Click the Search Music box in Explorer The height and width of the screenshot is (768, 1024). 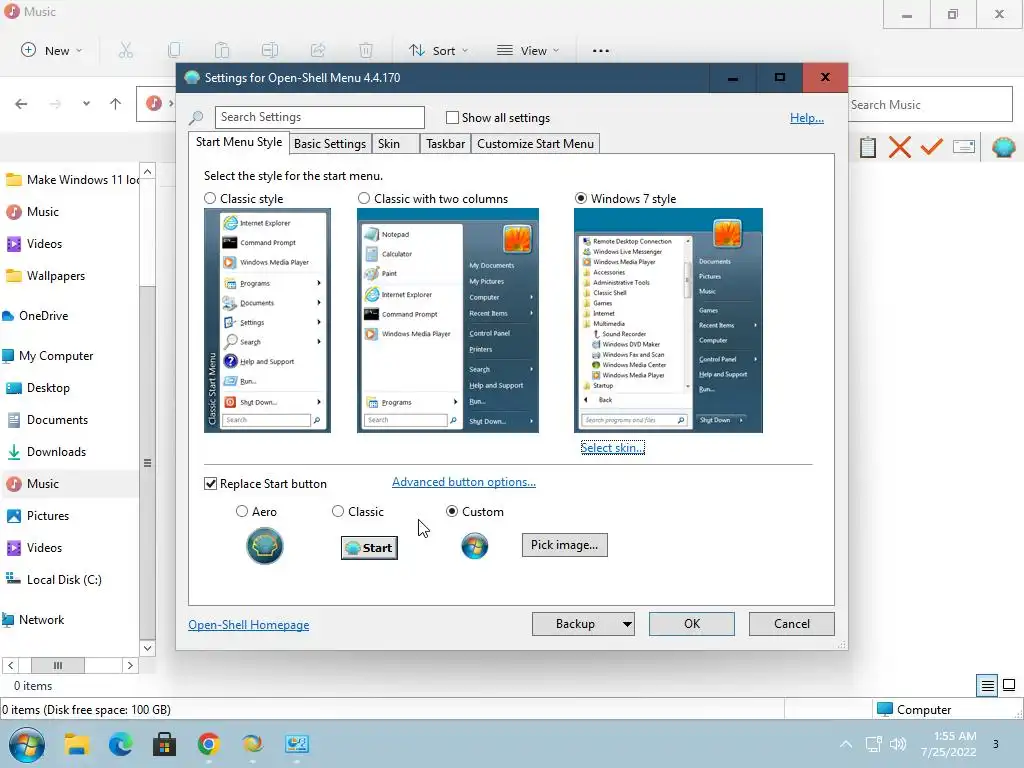930,104
